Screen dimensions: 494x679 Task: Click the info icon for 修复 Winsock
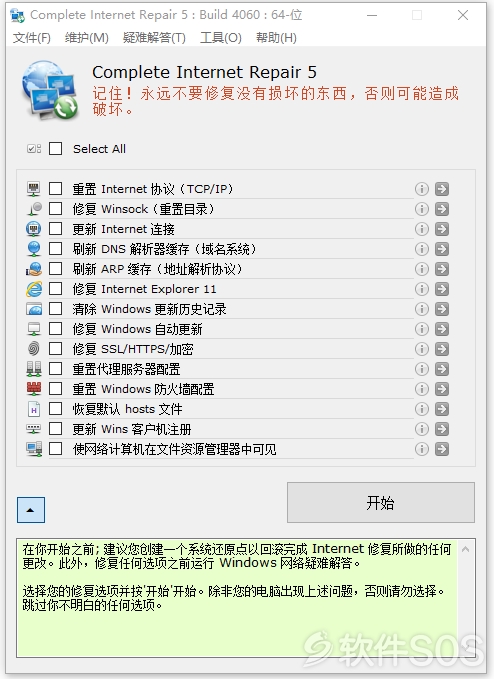click(422, 209)
